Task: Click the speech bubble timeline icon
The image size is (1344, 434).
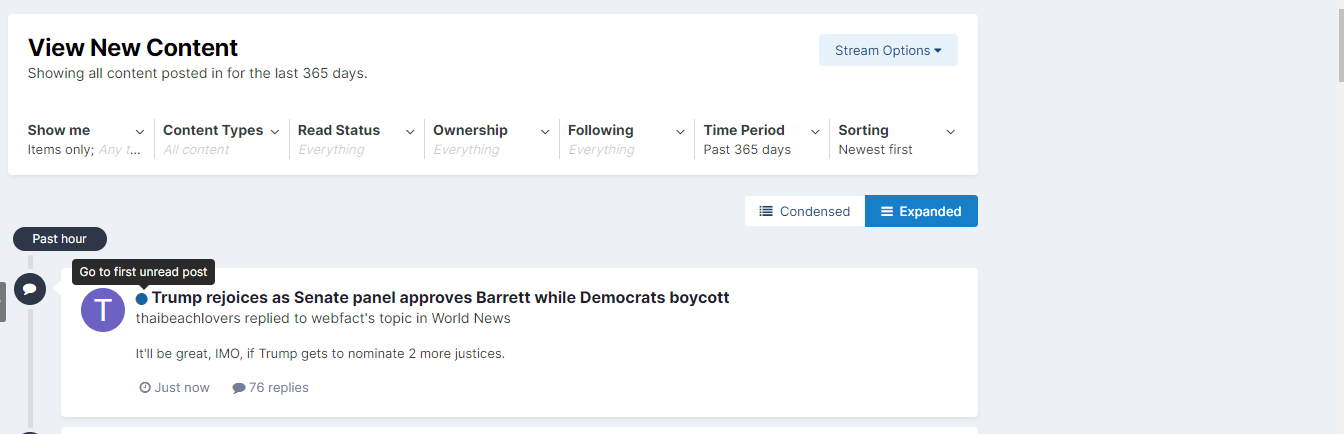Action: click(30, 289)
